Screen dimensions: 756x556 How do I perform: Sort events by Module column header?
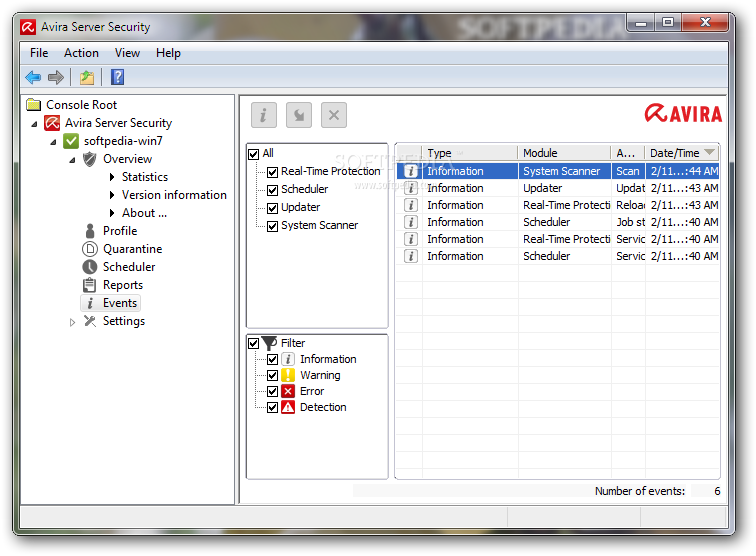point(564,153)
